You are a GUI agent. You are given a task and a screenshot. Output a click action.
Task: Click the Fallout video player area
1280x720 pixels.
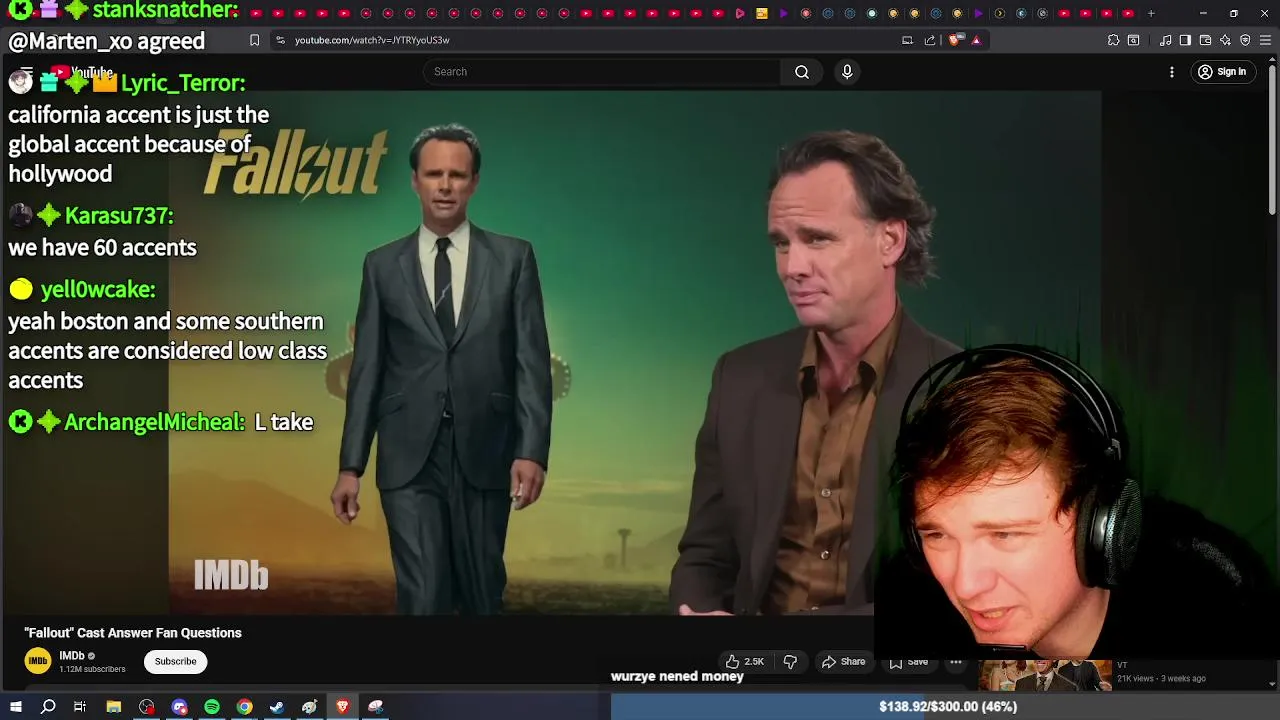click(x=635, y=352)
